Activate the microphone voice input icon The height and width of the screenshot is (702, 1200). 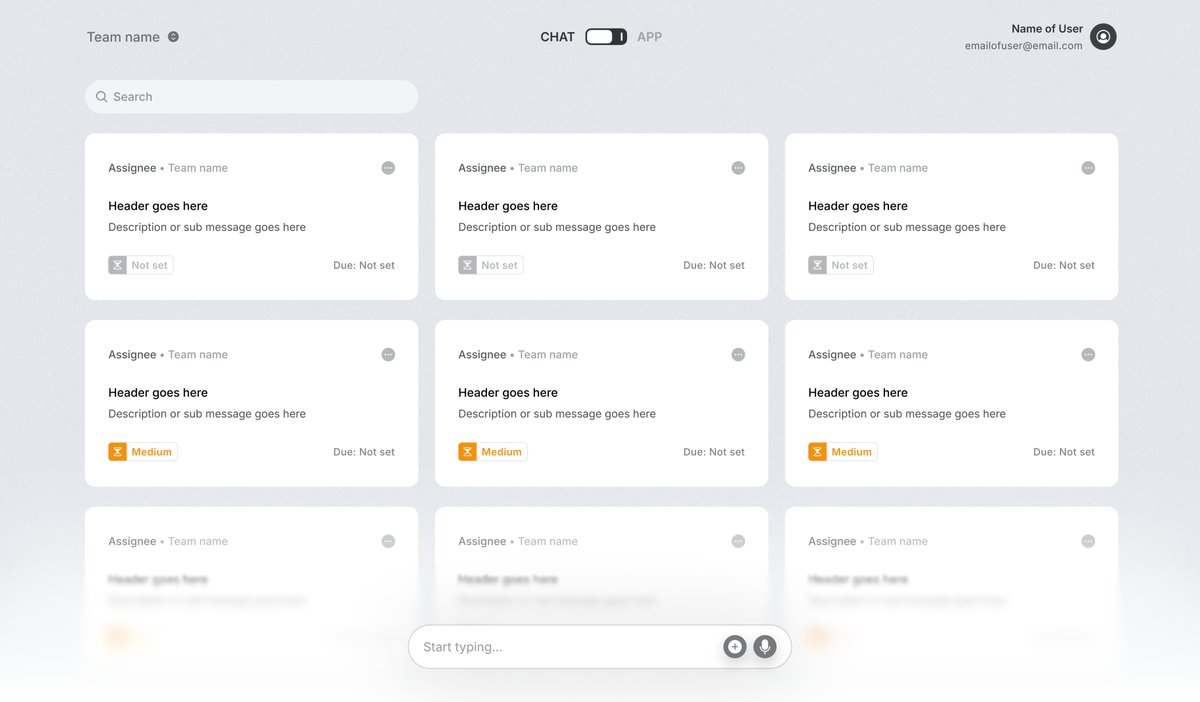(765, 647)
